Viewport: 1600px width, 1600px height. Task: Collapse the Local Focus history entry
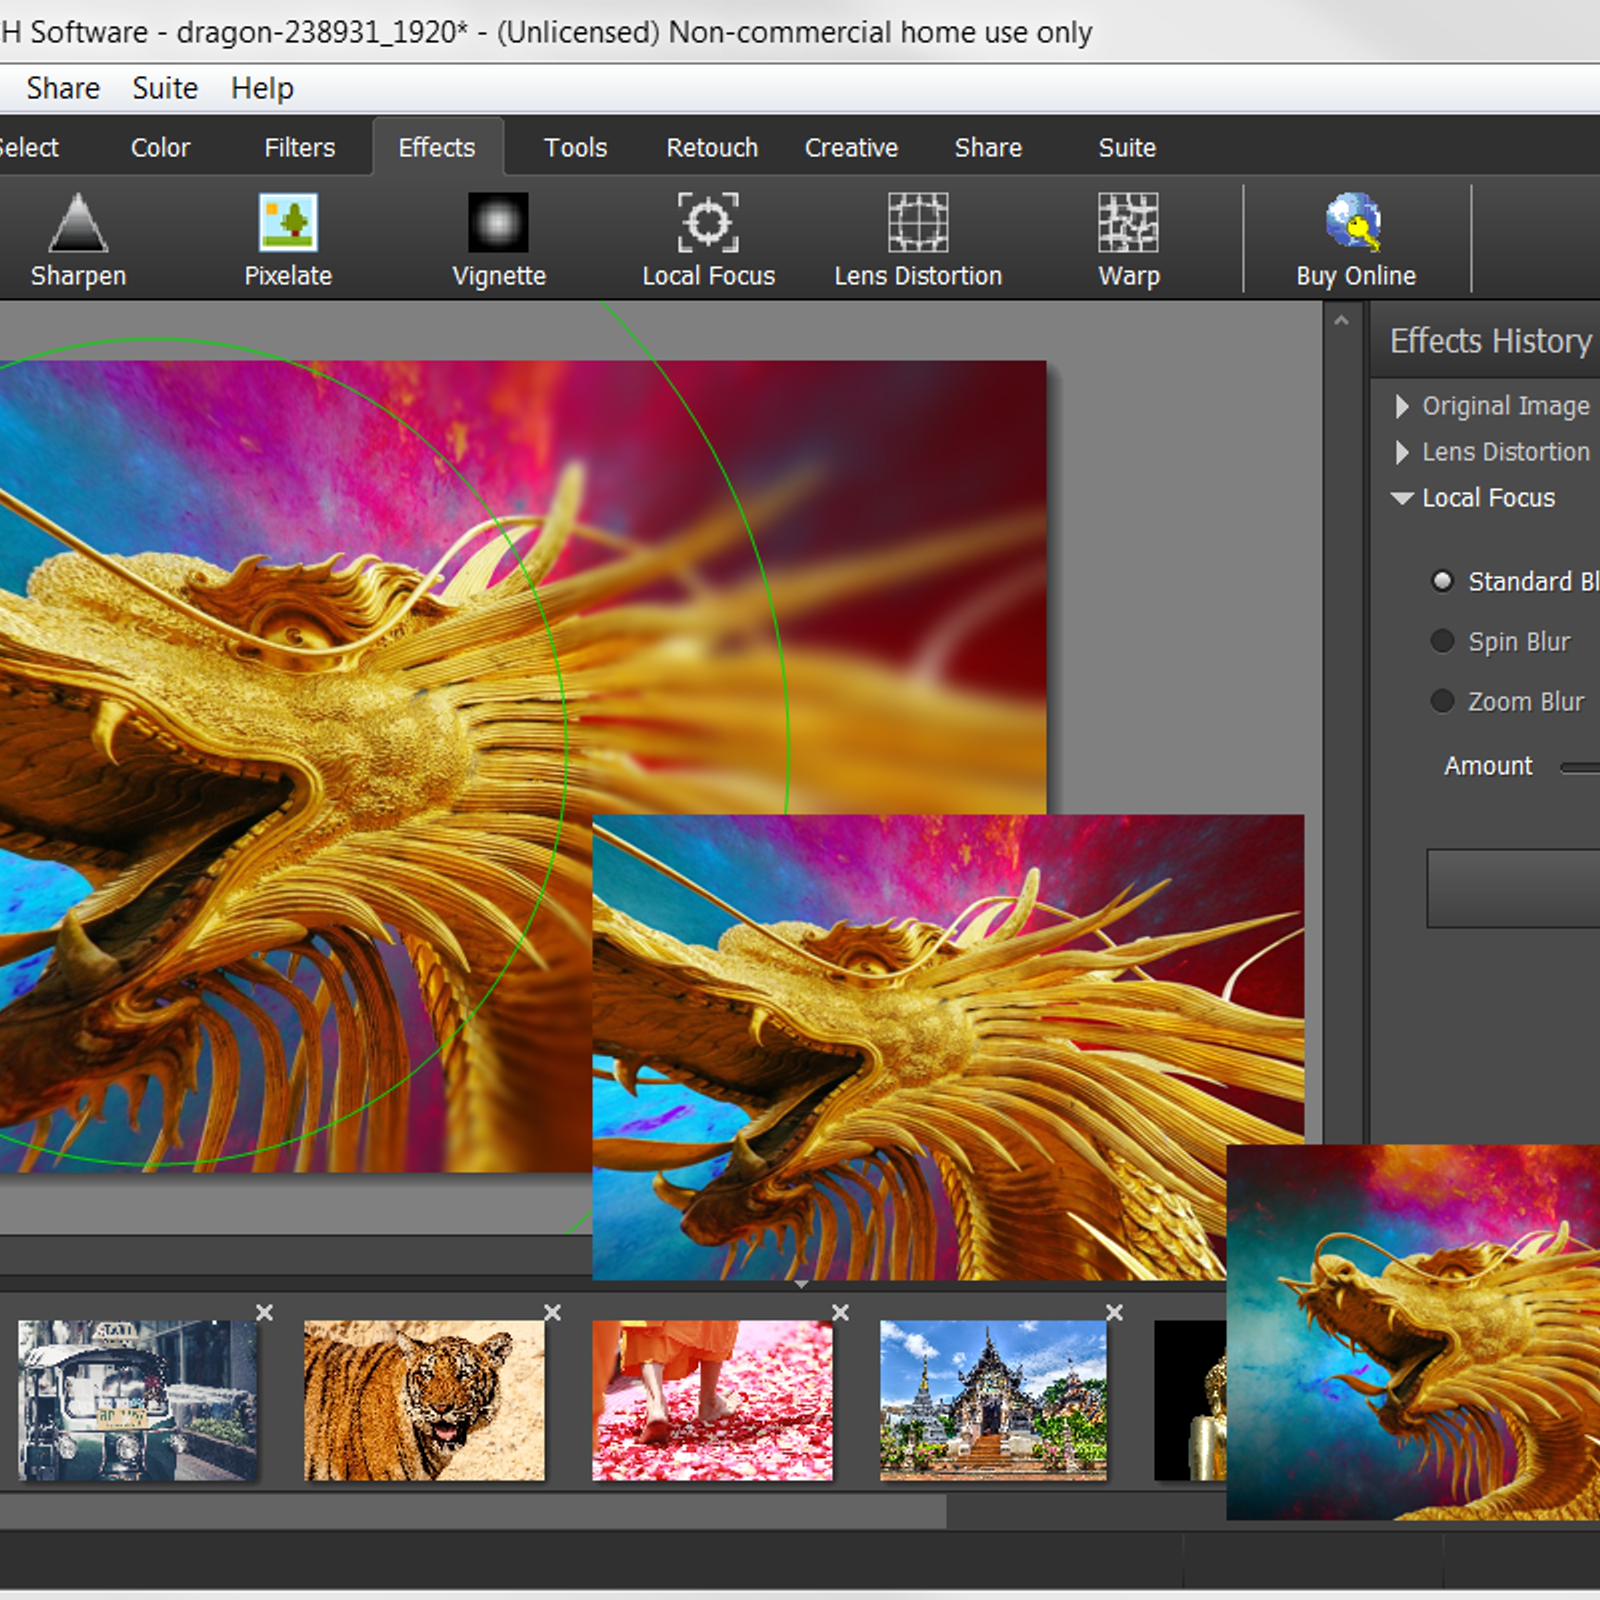pos(1402,498)
